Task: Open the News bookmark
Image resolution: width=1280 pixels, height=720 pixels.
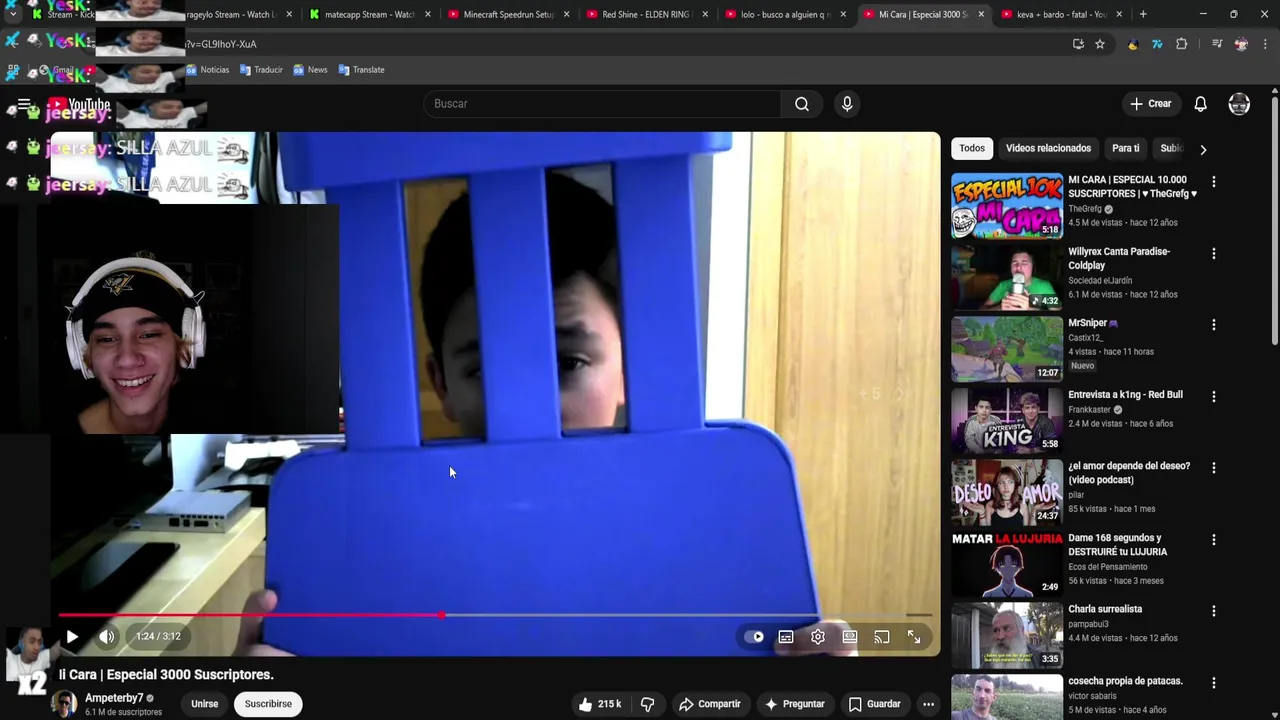Action: click(x=310, y=70)
